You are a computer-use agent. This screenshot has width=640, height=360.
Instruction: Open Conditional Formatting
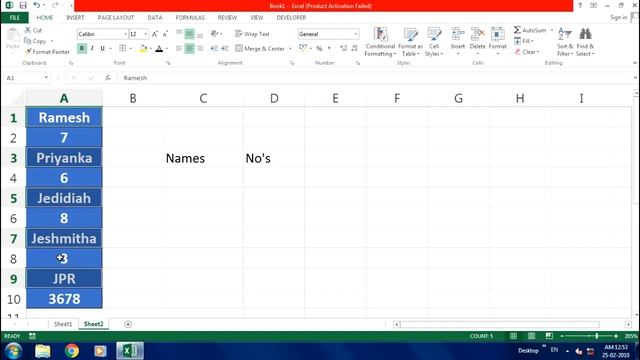[x=380, y=42]
